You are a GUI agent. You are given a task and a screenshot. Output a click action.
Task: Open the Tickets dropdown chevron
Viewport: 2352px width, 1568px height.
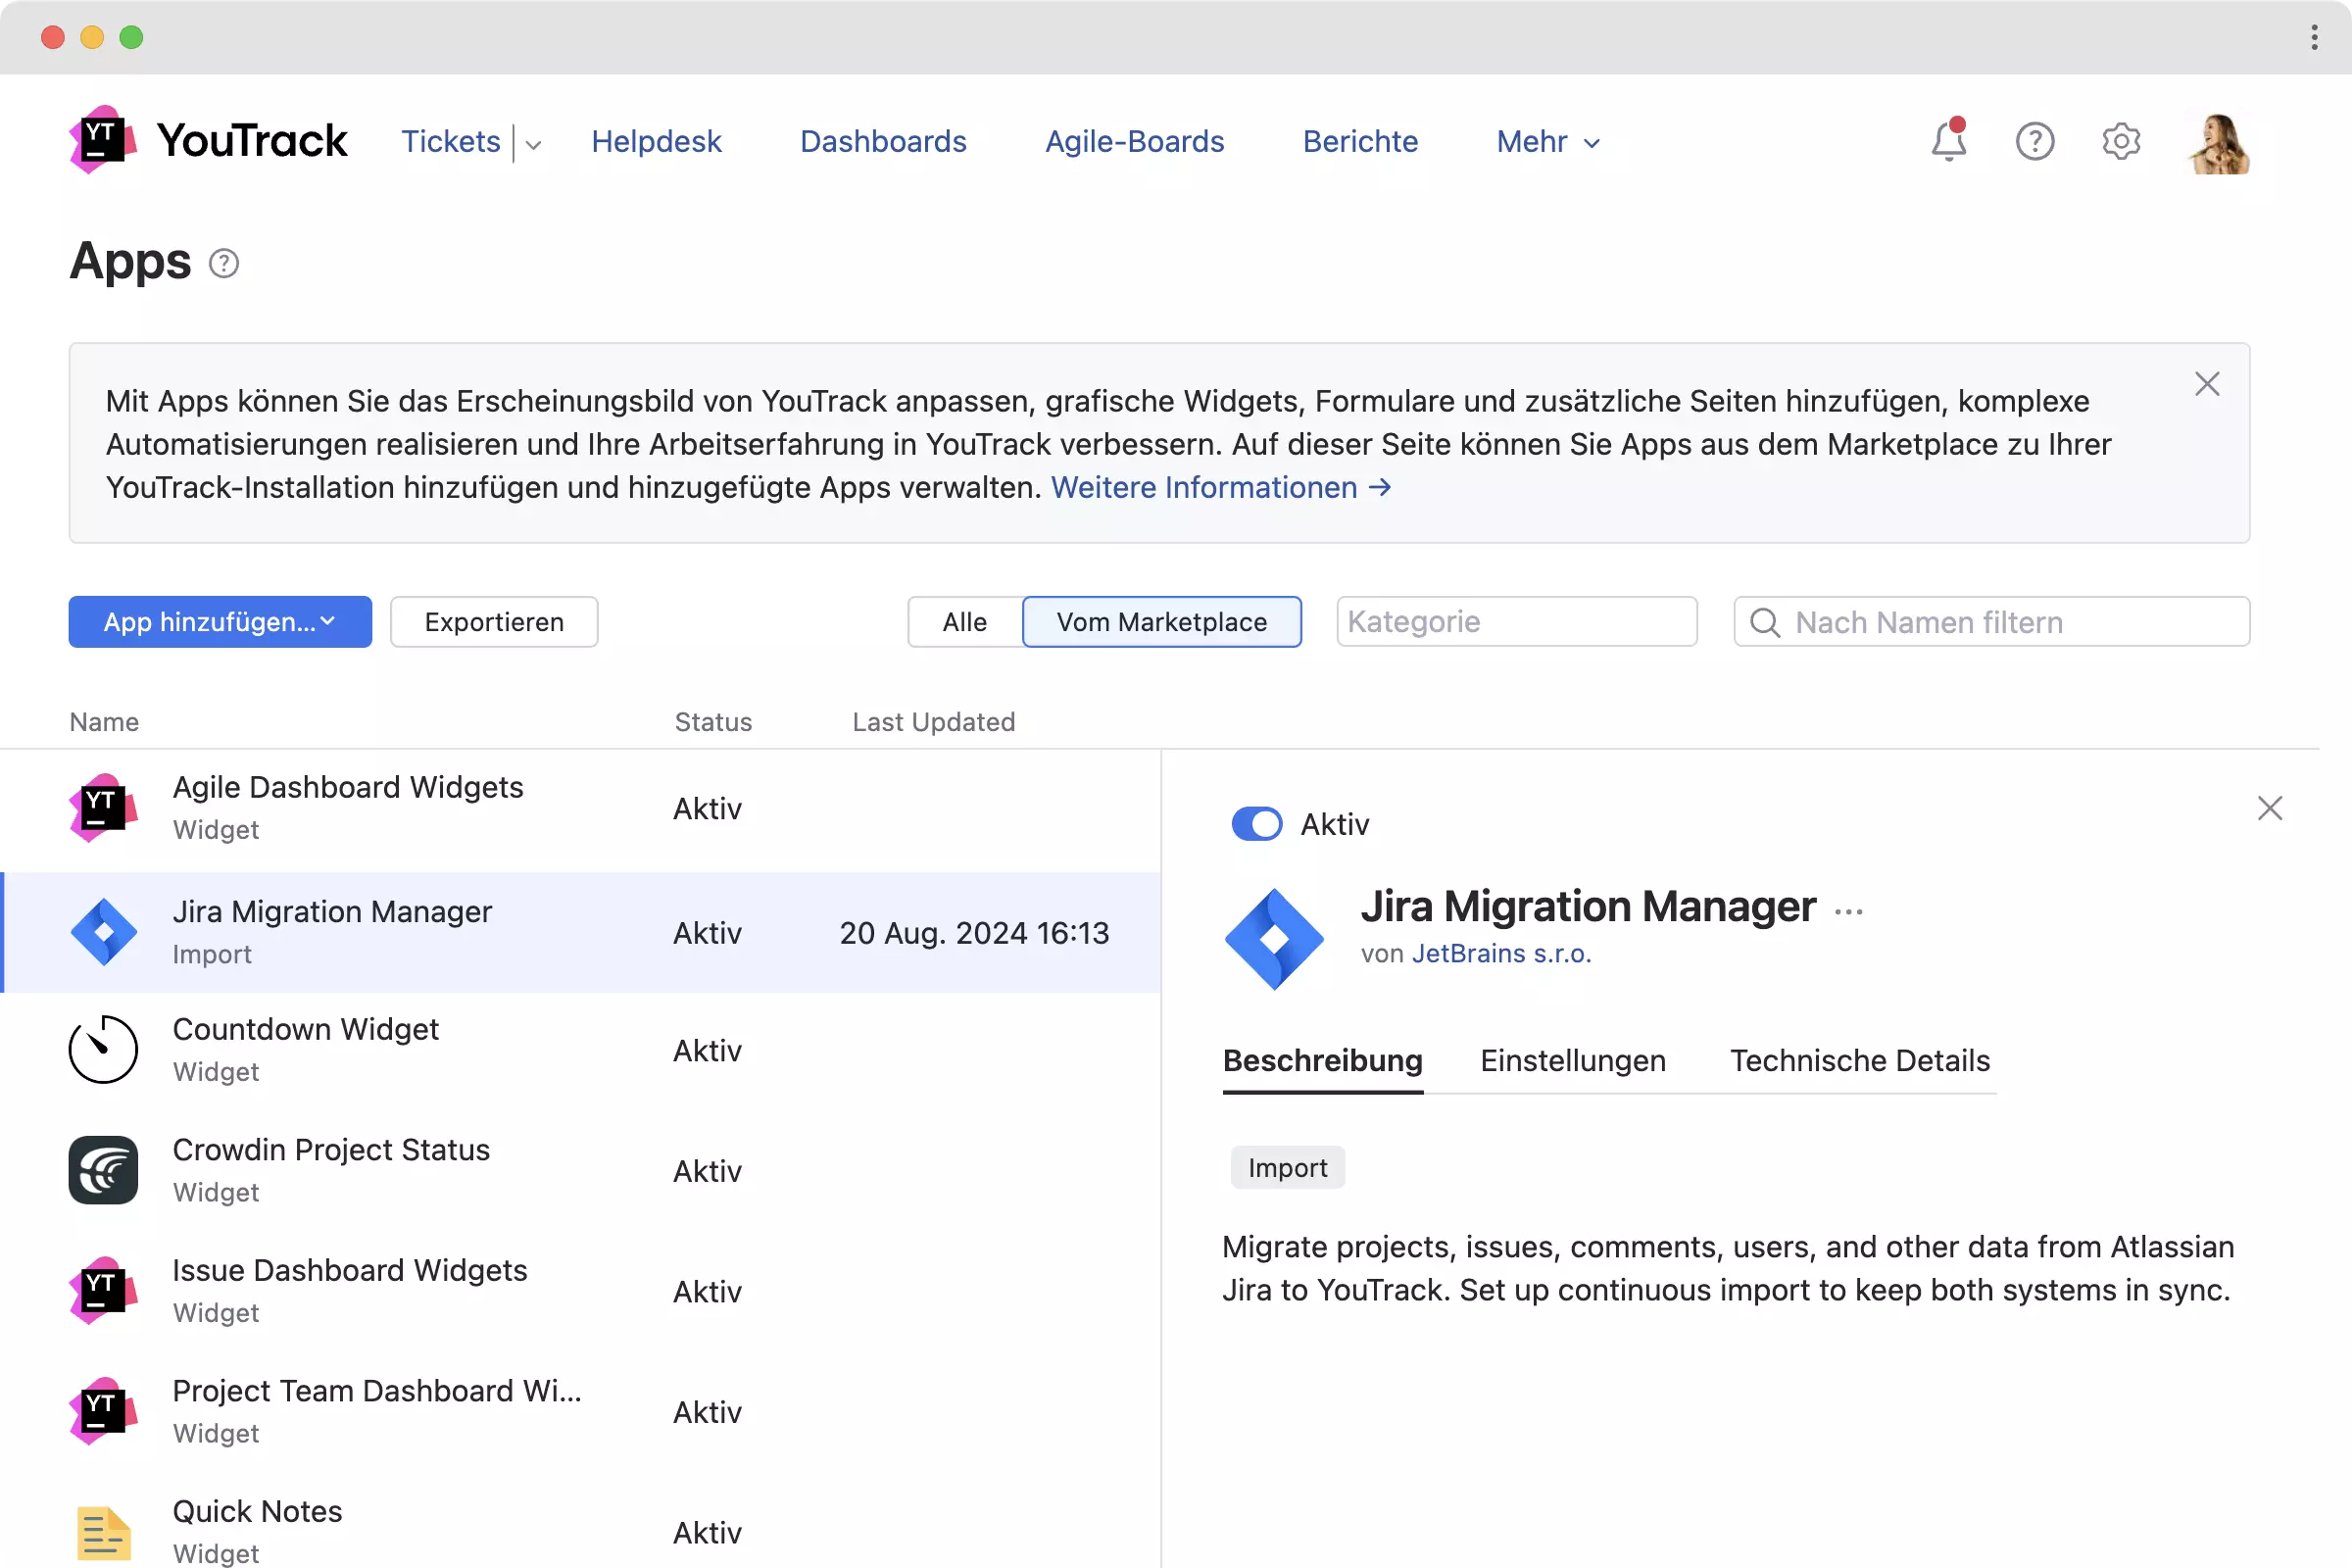click(534, 144)
